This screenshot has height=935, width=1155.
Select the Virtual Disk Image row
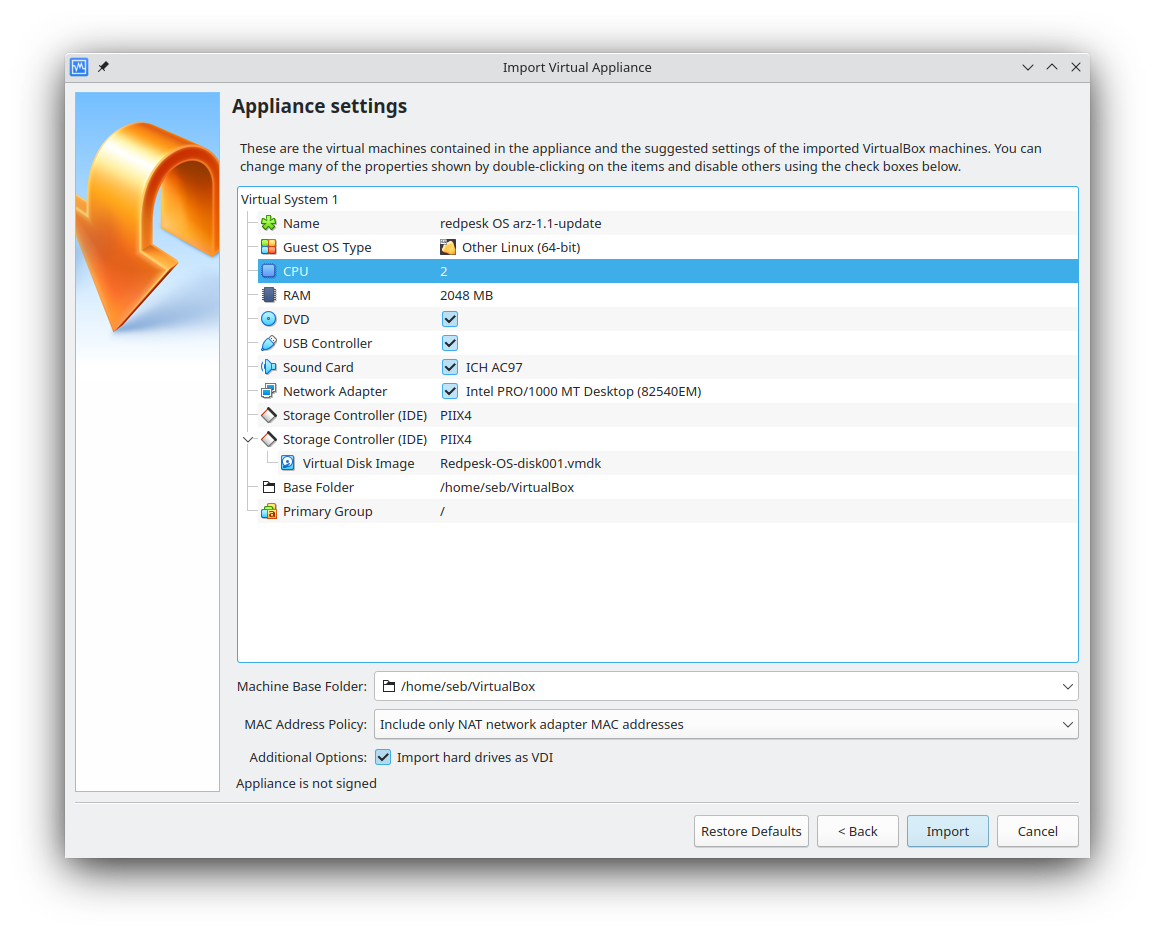(677, 463)
